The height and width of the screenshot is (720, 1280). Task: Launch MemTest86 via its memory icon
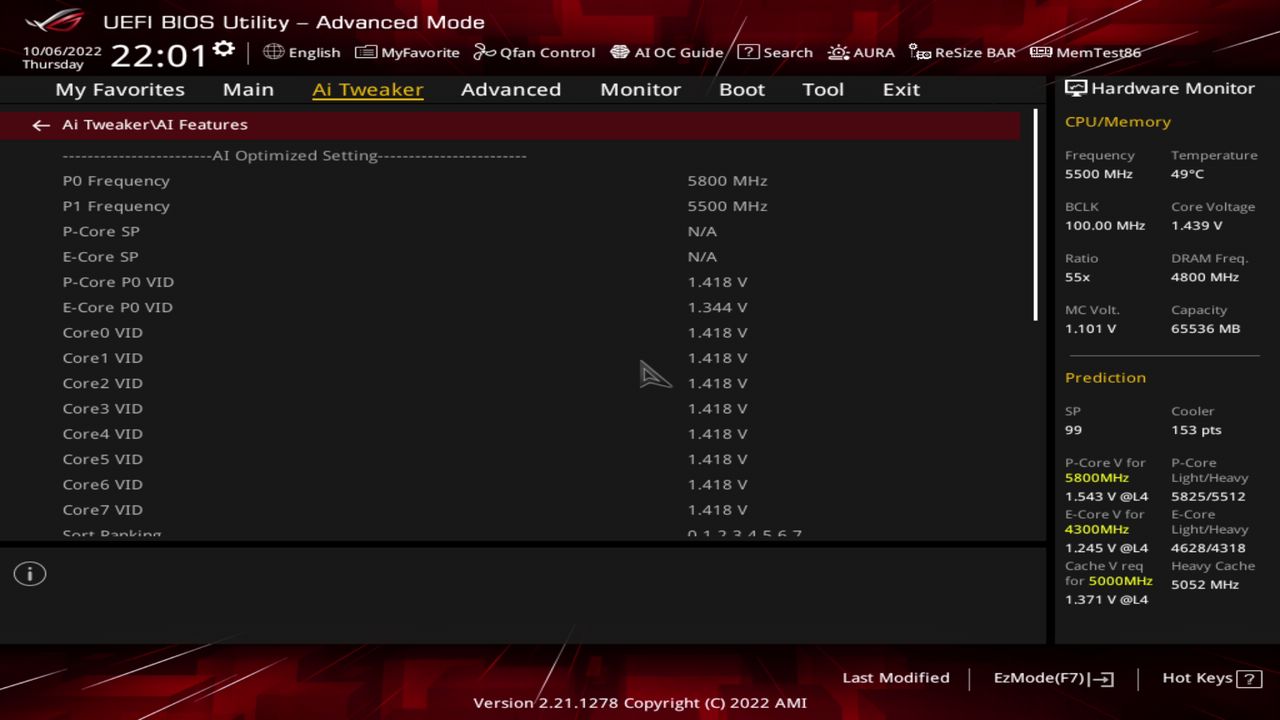pos(1041,52)
